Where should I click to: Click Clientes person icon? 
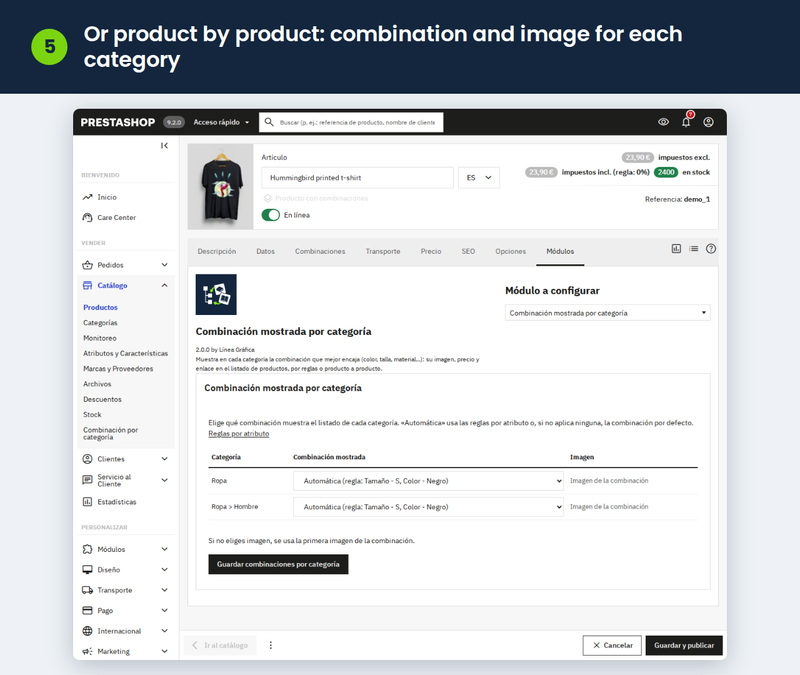point(87,459)
